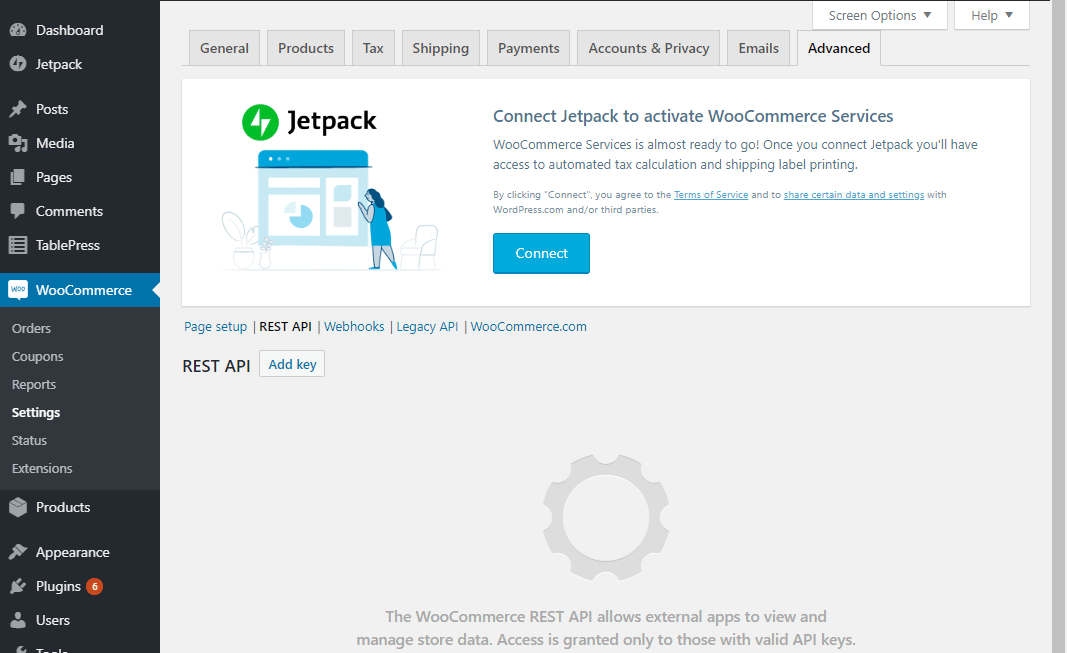
Task: Click the Plugins plug icon
Action: click(x=18, y=586)
